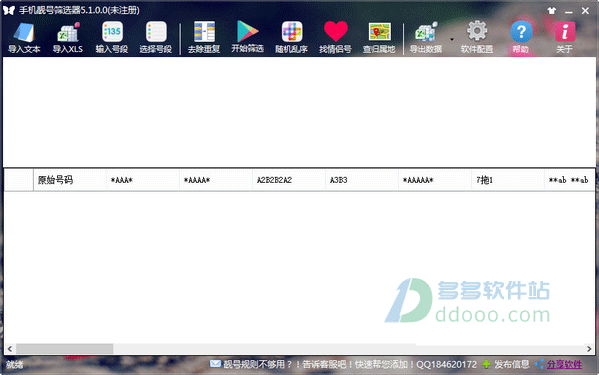Minimize the window
Image resolution: width=599 pixels, height=375 pixels.
click(x=568, y=11)
